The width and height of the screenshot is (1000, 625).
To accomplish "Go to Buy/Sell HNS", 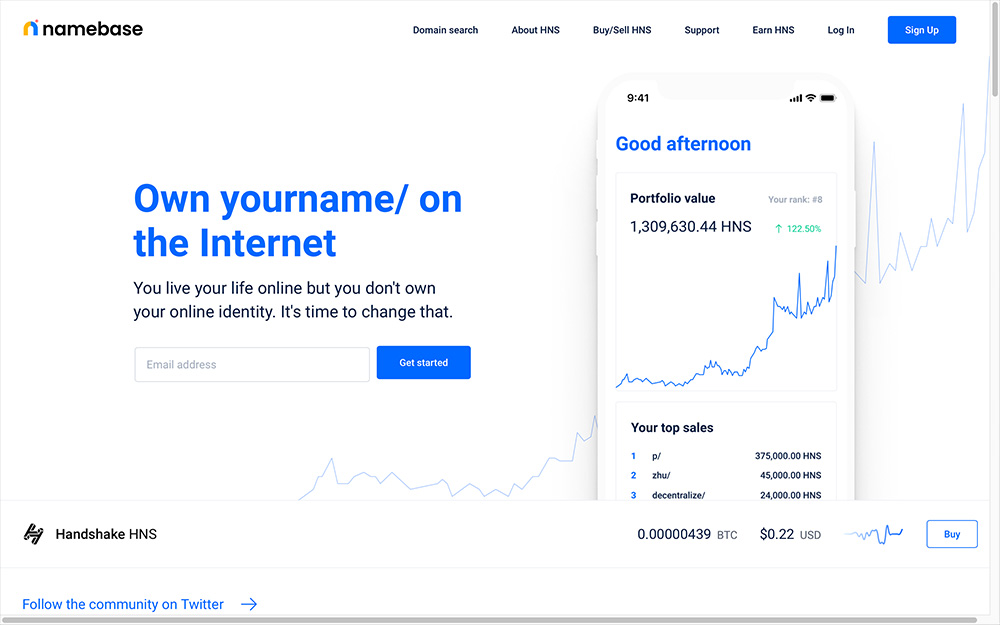I will [622, 30].
